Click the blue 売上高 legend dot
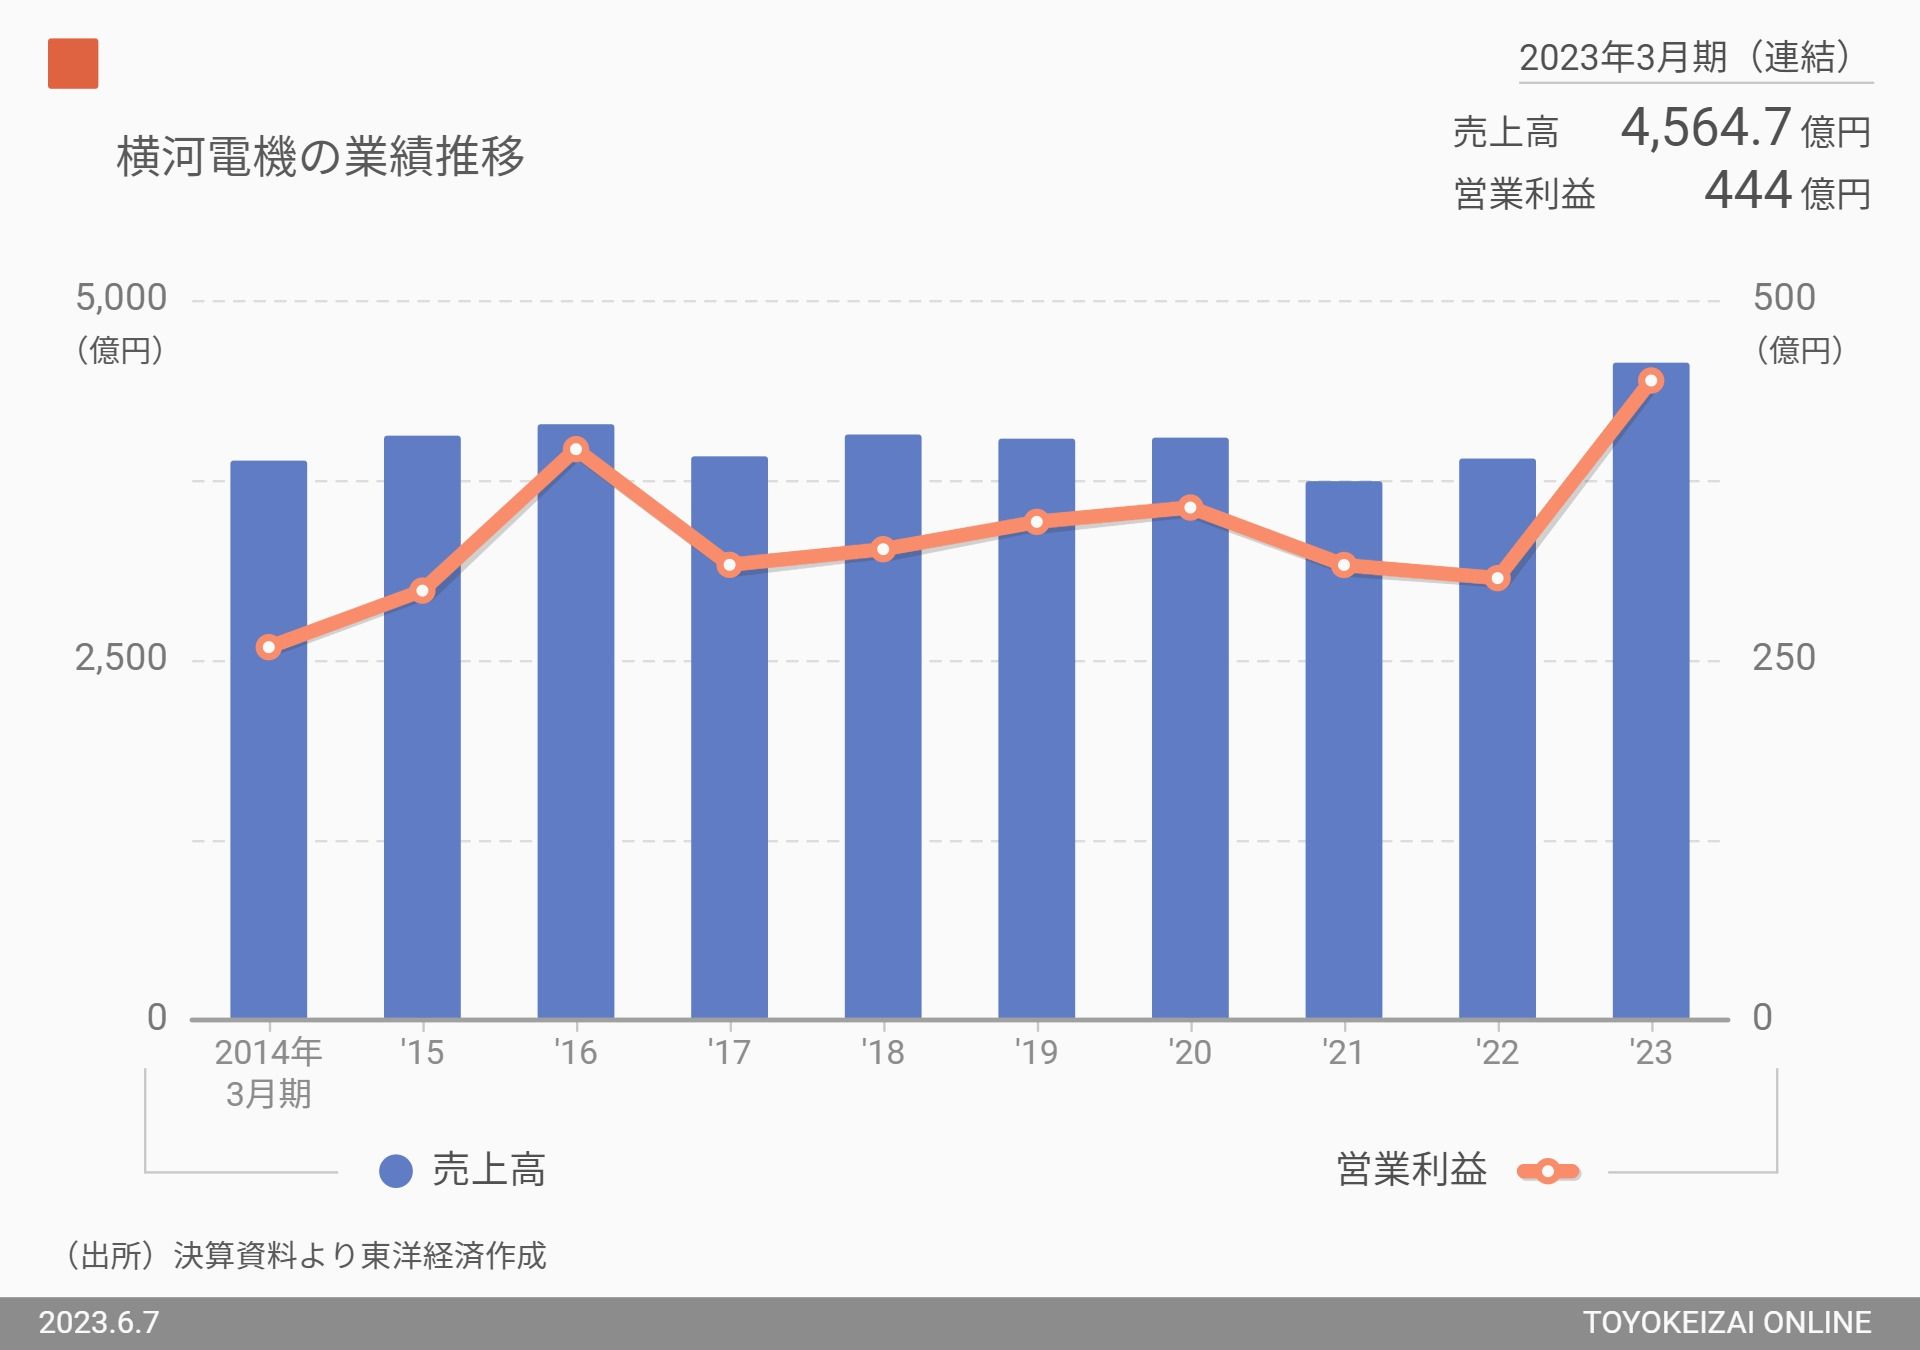 coord(396,1171)
